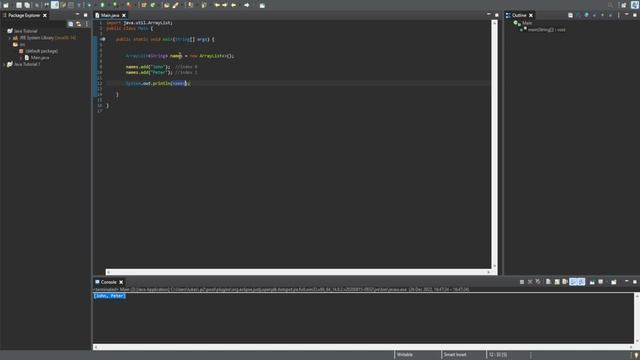This screenshot has width=640, height=360.
Task: Click Smart Insert in the status bar
Action: point(455,355)
